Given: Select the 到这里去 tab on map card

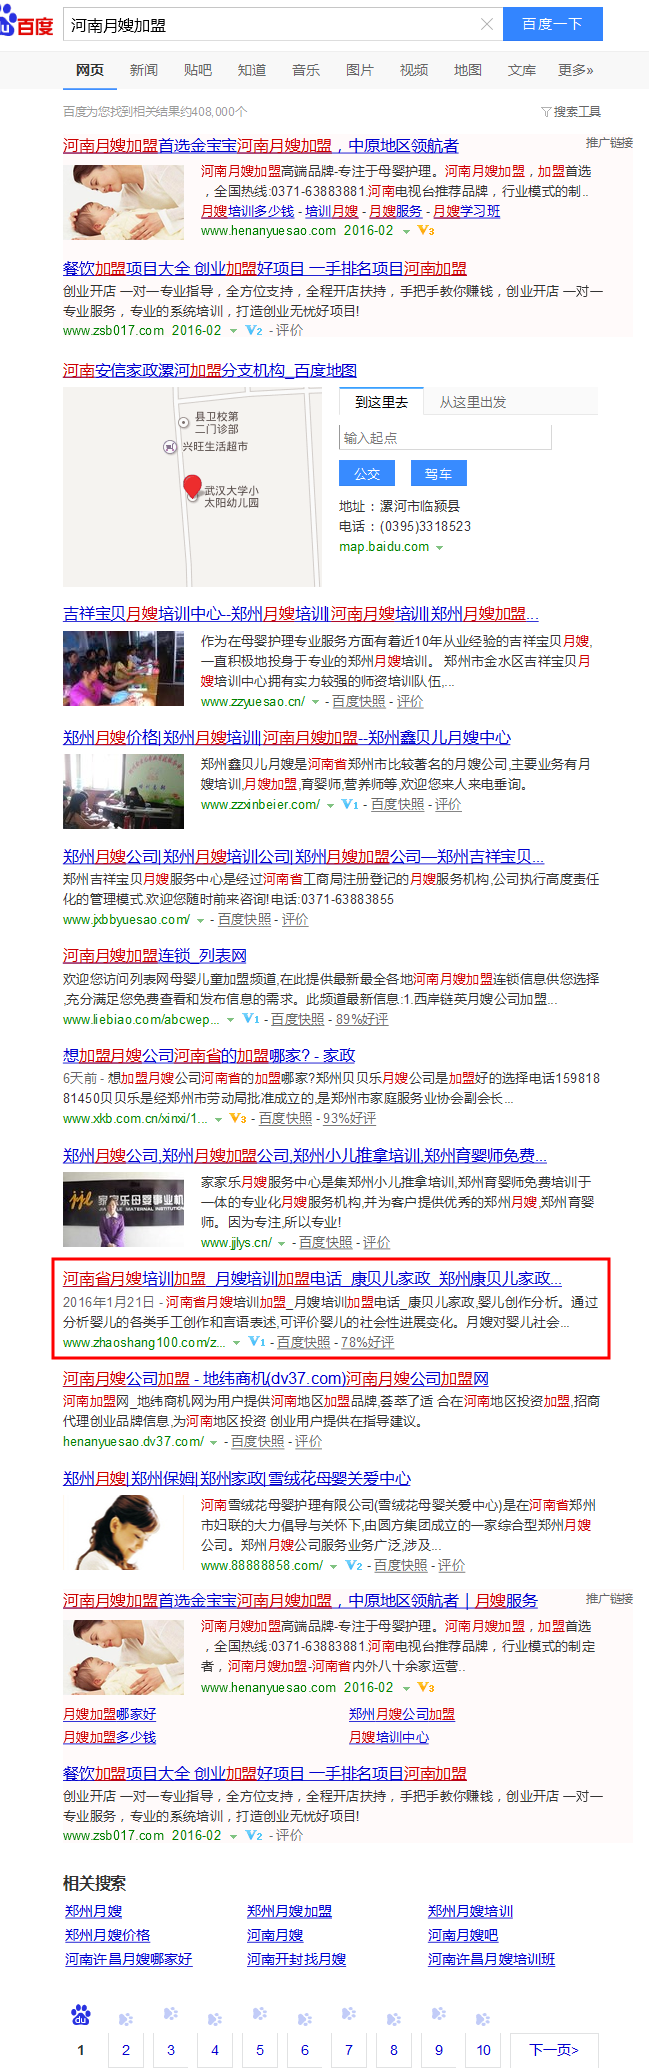Looking at the screenshot, I should (381, 401).
